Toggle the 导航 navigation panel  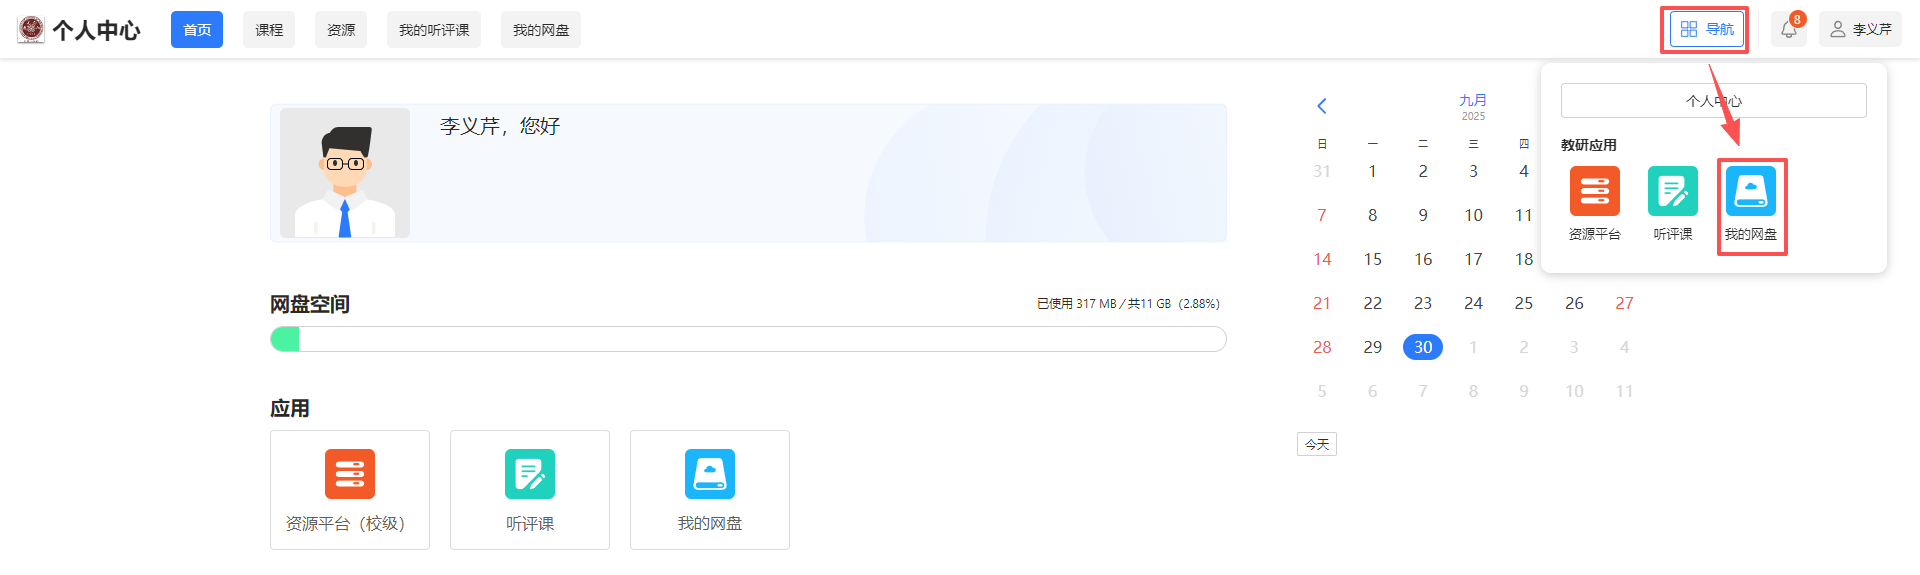1706,30
